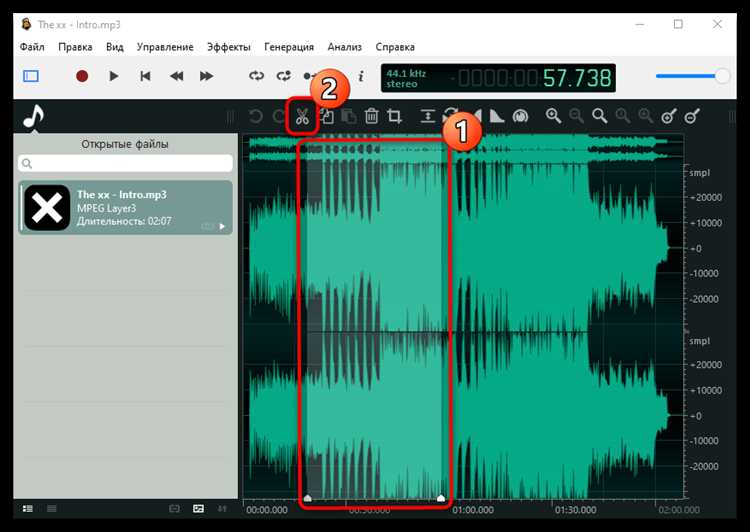
Task: Open the Файл menu
Action: (32, 47)
